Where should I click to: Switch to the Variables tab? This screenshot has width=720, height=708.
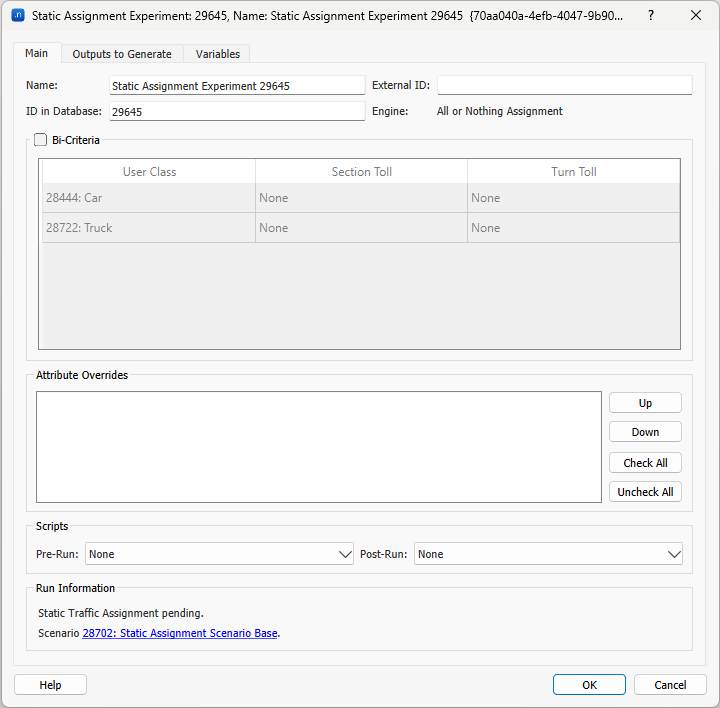[x=217, y=54]
